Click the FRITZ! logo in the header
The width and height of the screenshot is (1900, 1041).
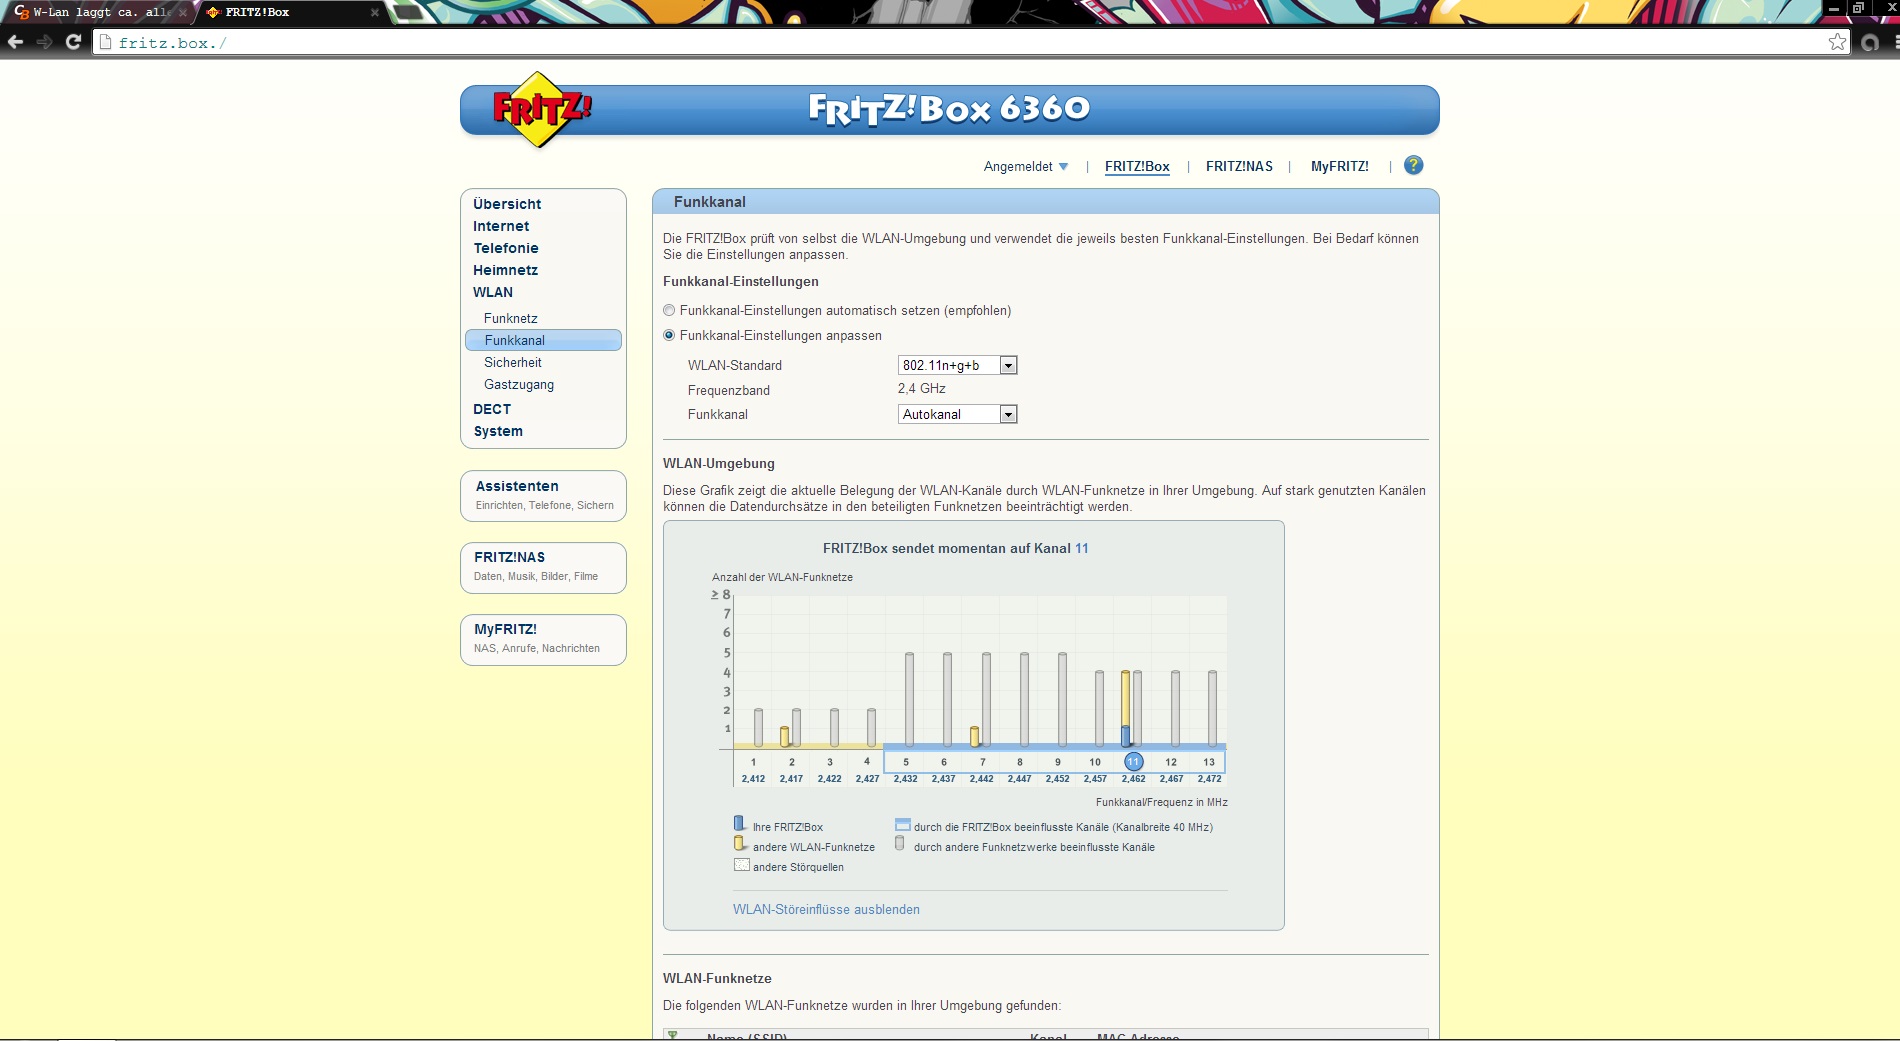tap(541, 109)
